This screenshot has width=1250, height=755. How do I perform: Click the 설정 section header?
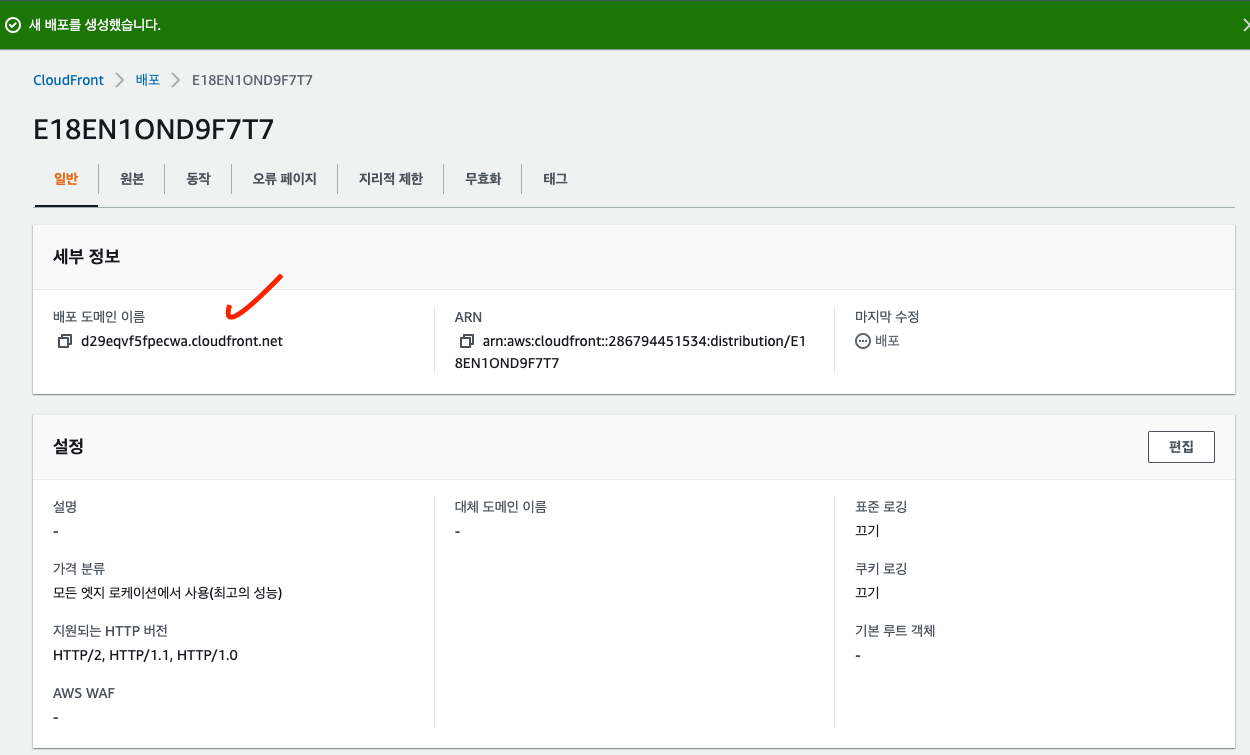tap(68, 447)
